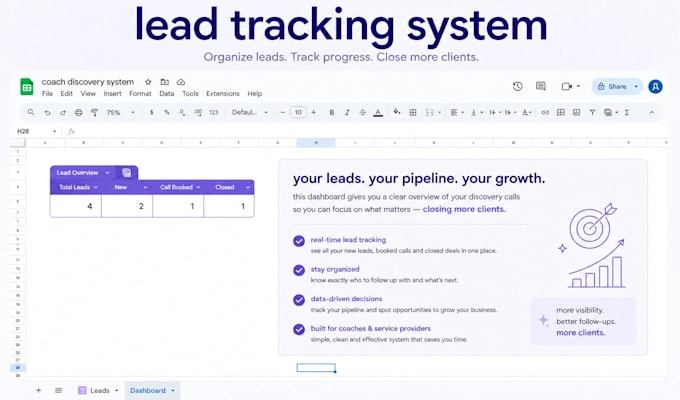Viewport: 680px width, 400px height.
Task: Open the 75% zoom dropdown
Action: point(121,112)
